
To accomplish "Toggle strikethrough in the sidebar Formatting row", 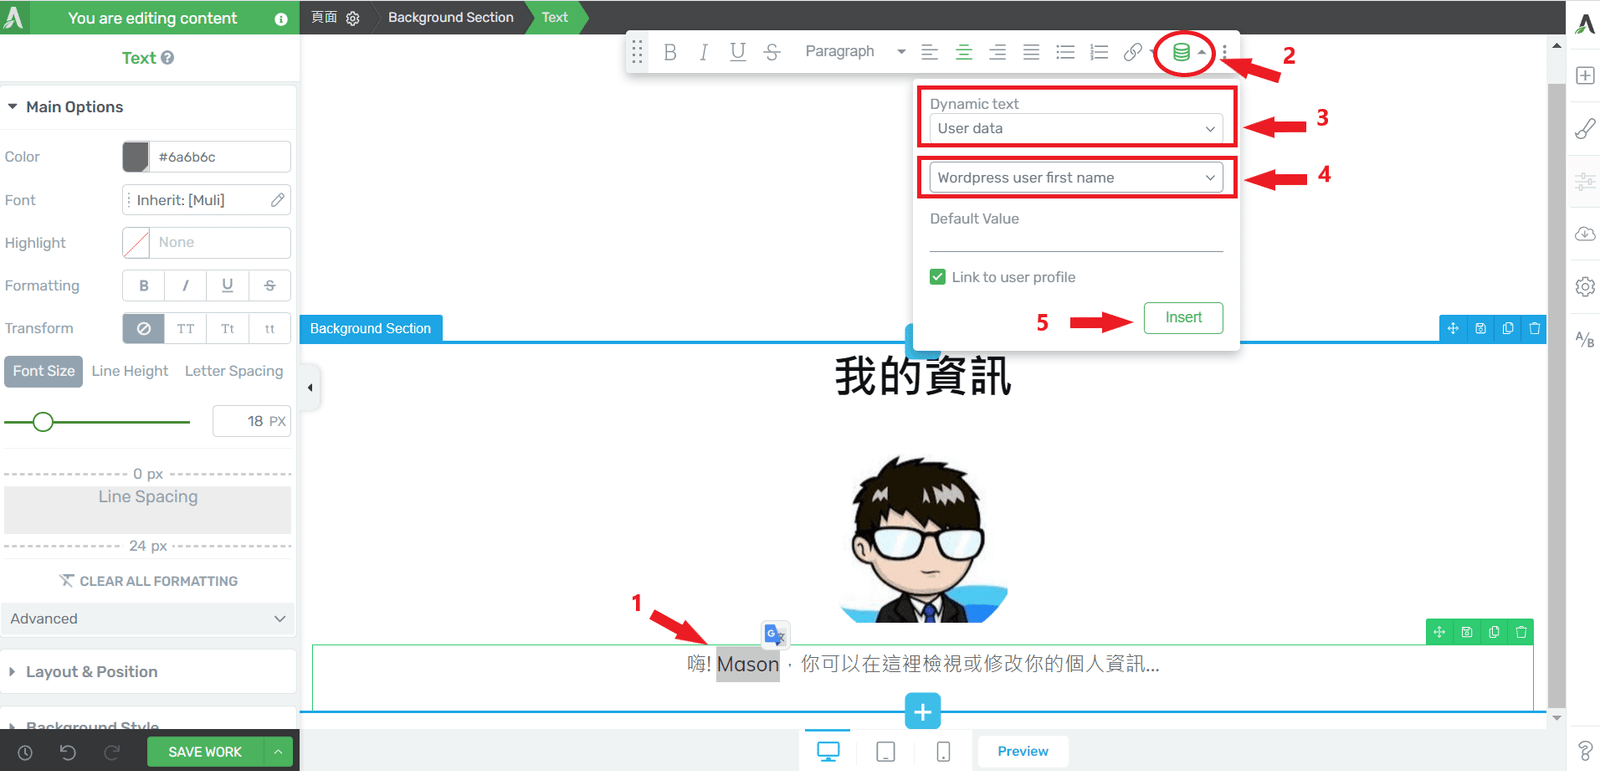I will click(270, 285).
